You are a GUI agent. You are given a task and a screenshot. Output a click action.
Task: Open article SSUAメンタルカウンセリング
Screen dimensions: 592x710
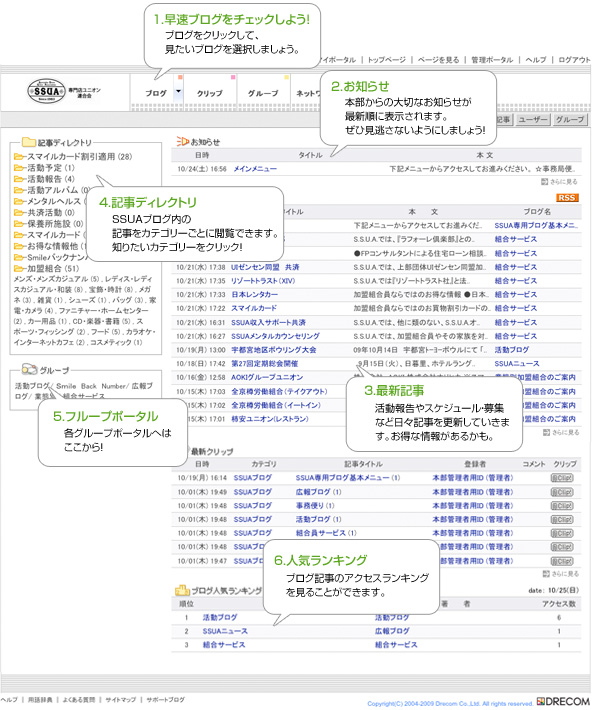coord(275,336)
